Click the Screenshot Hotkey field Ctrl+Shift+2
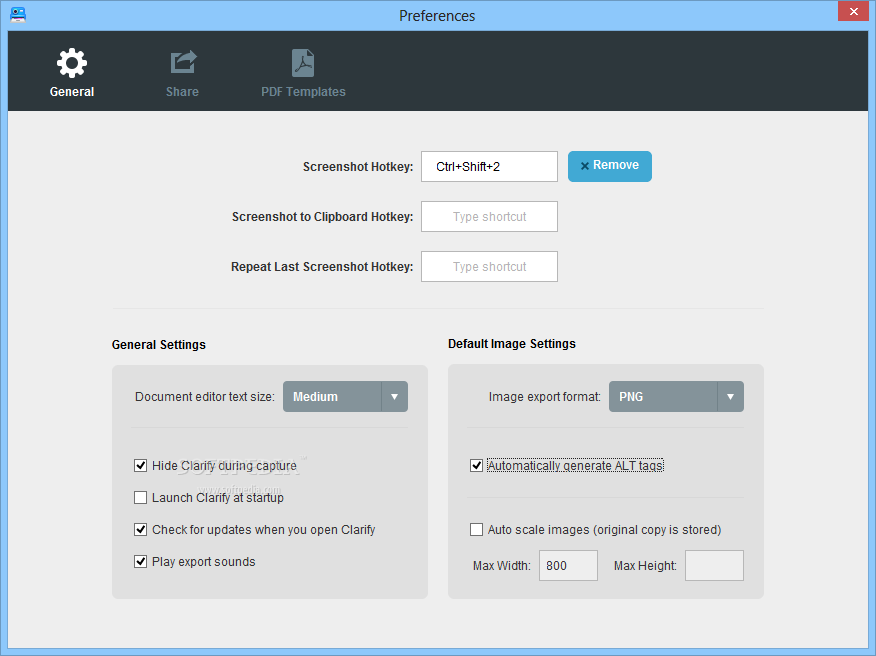The width and height of the screenshot is (876, 656). [x=489, y=167]
